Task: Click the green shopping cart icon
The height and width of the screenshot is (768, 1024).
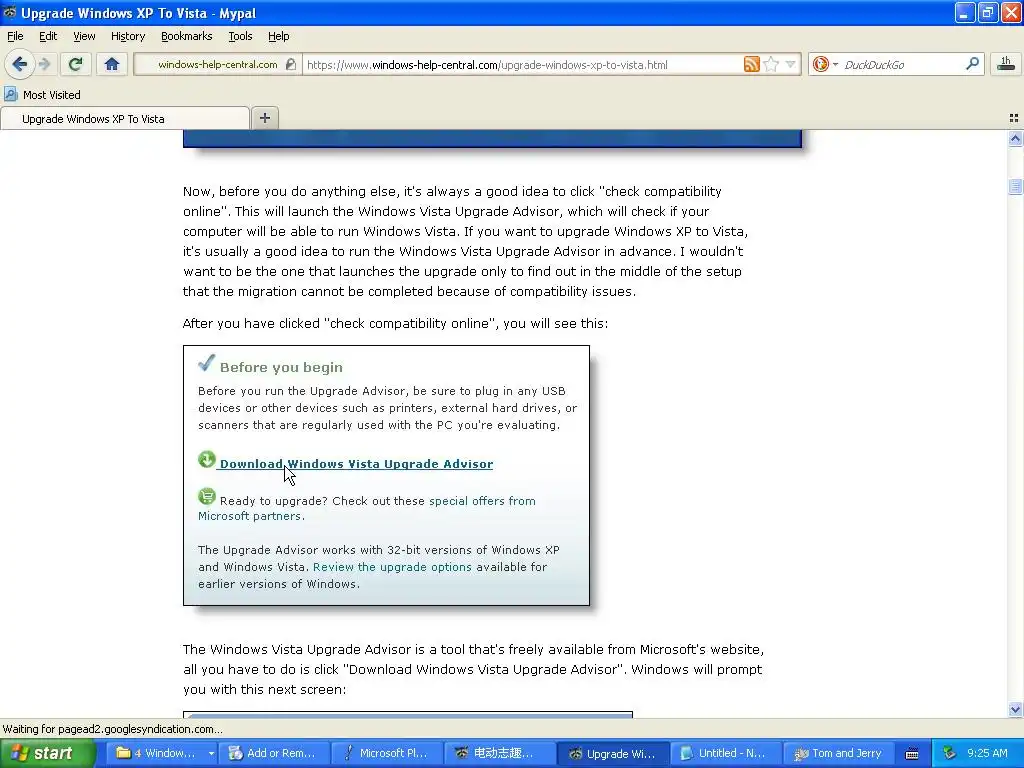Action: pyautogui.click(x=206, y=496)
